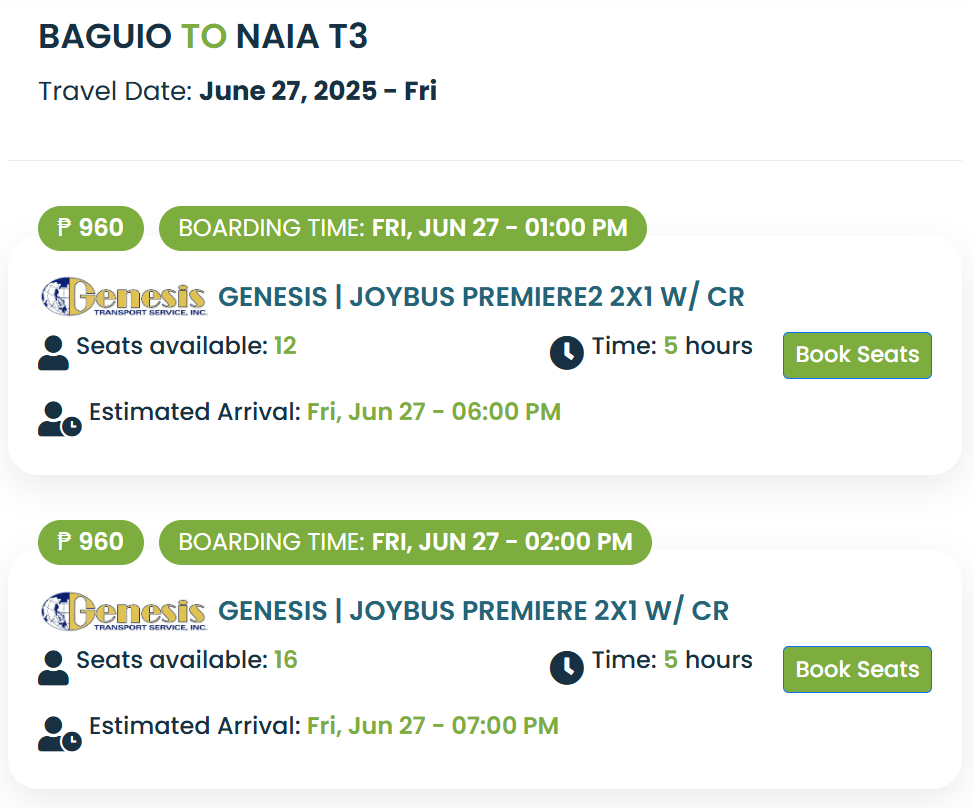Viewport: 974px width, 808px height.
Task: Click the Boarding Time 01:00 PM badge
Action: (x=403, y=228)
